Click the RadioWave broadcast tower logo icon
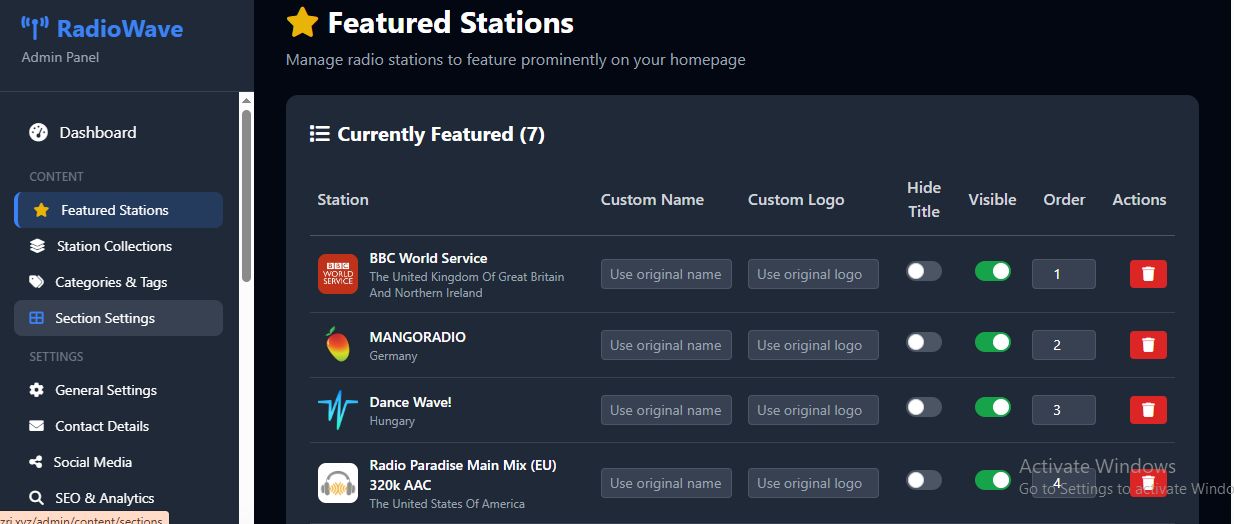This screenshot has height=524, width=1234. [35, 28]
